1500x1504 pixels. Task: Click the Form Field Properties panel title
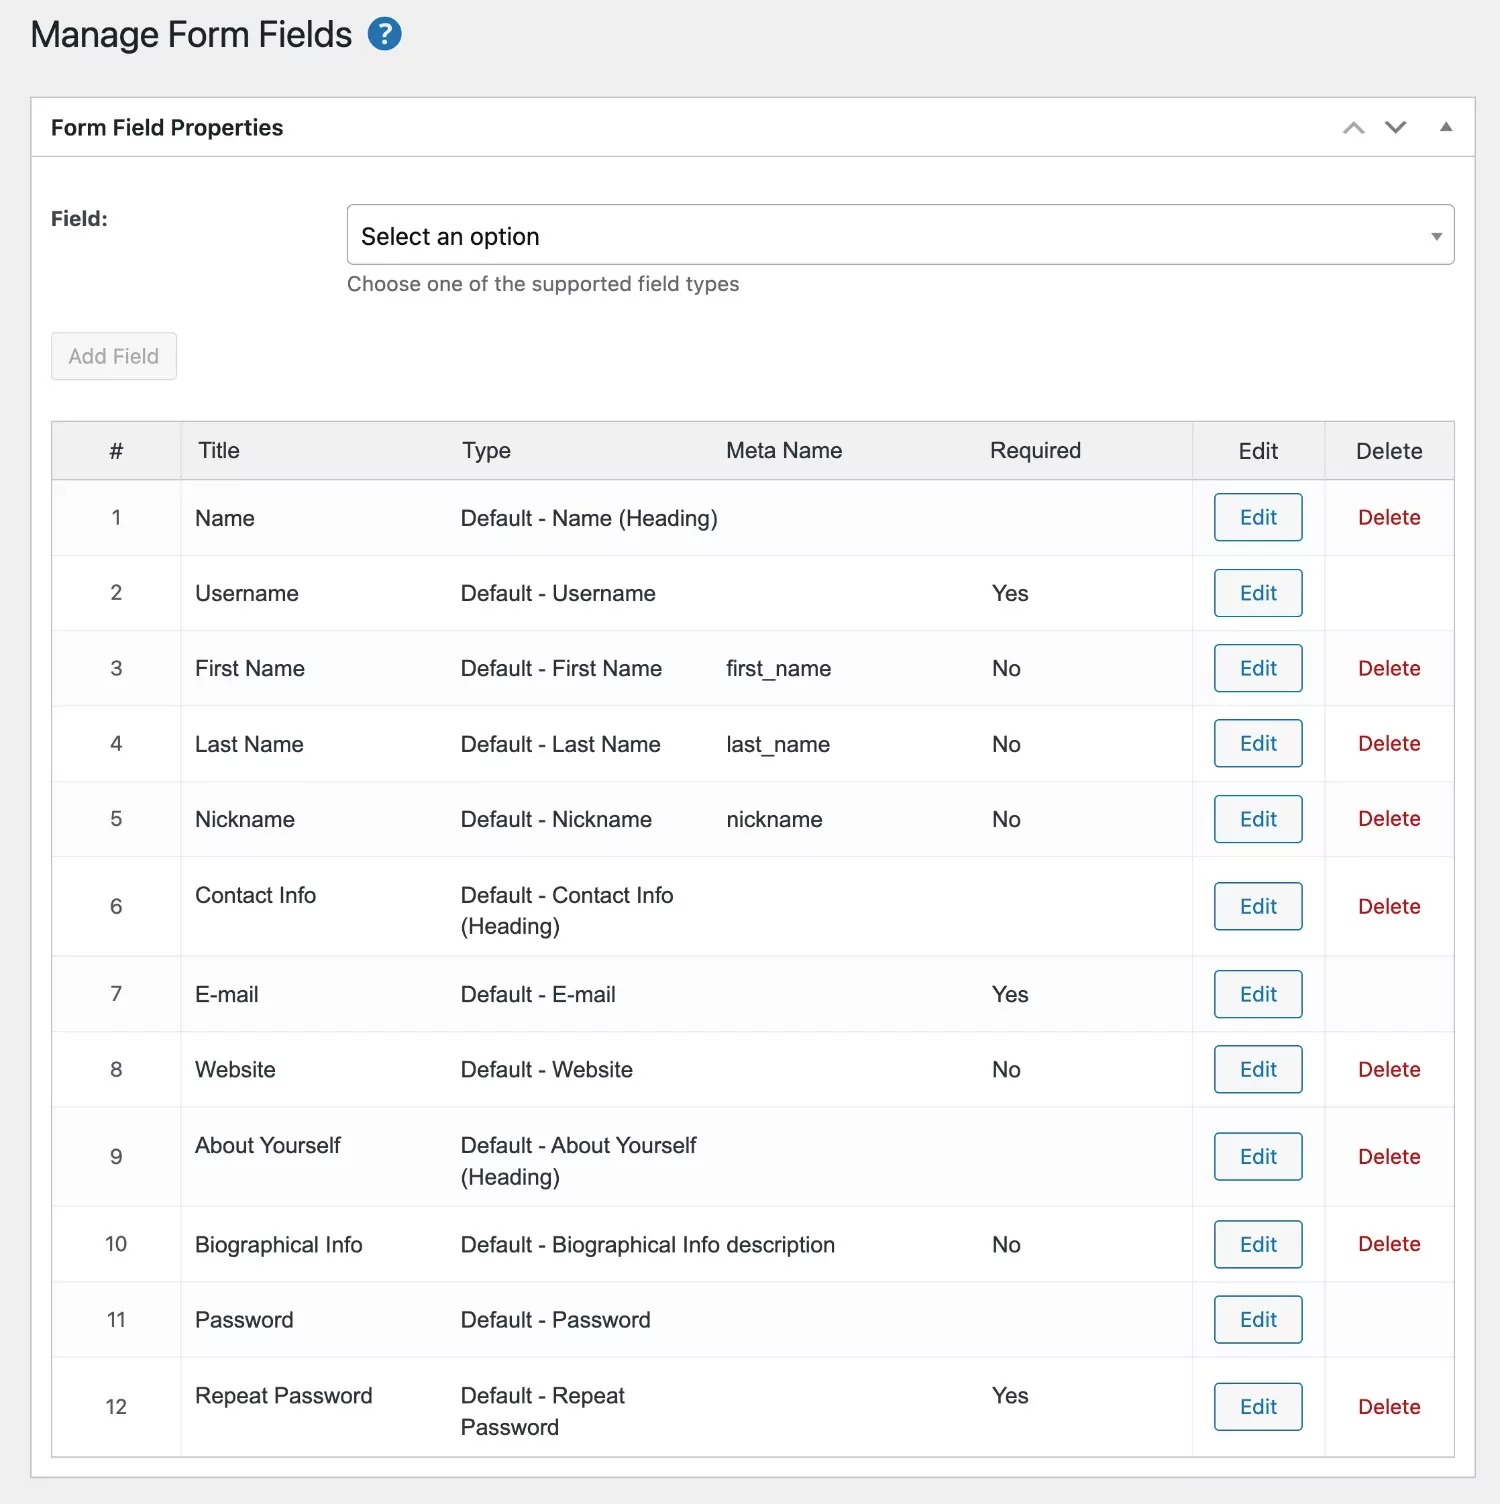pyautogui.click(x=167, y=128)
